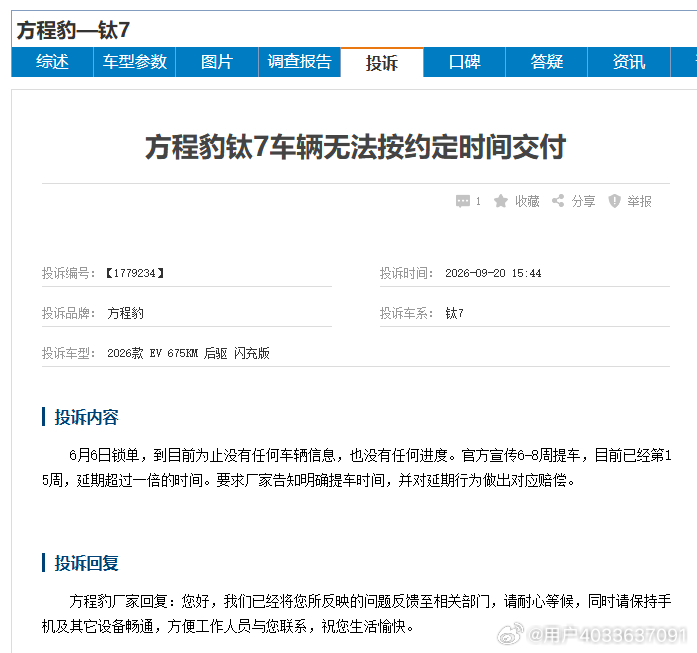Image resolution: width=697 pixels, height=653 pixels.
Task: Click the 投诉品牌 label
Action: click(68, 313)
